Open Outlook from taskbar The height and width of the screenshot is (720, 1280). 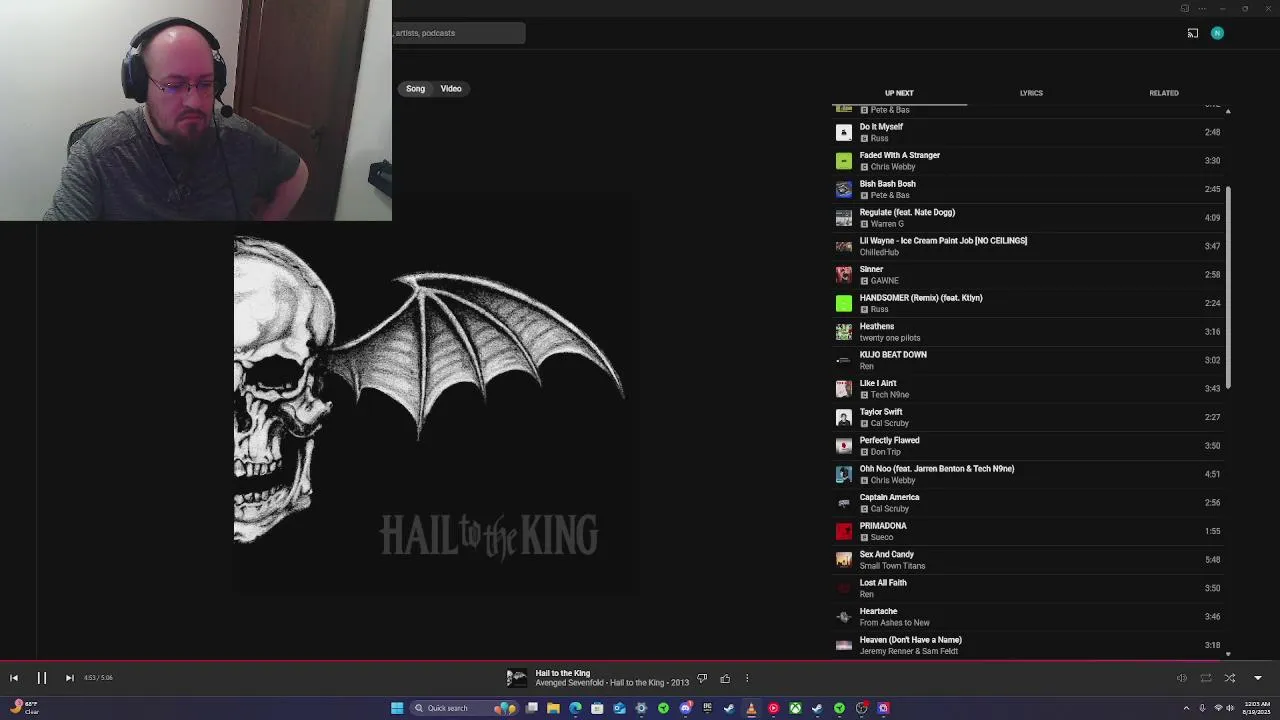[x=619, y=708]
